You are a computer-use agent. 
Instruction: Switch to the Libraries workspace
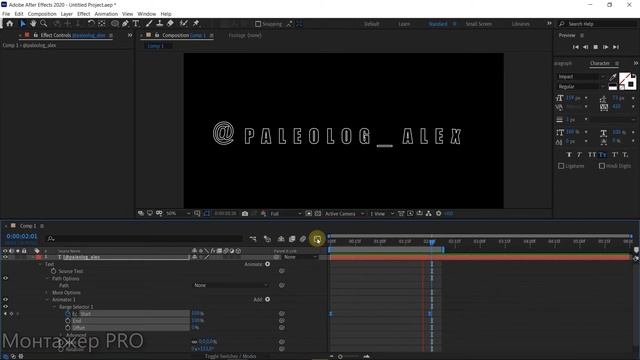pyautogui.click(x=521, y=24)
